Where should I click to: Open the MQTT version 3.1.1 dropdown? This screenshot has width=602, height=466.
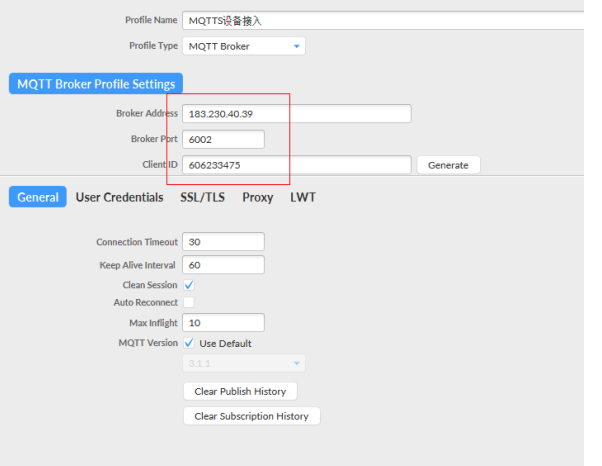coord(244,363)
